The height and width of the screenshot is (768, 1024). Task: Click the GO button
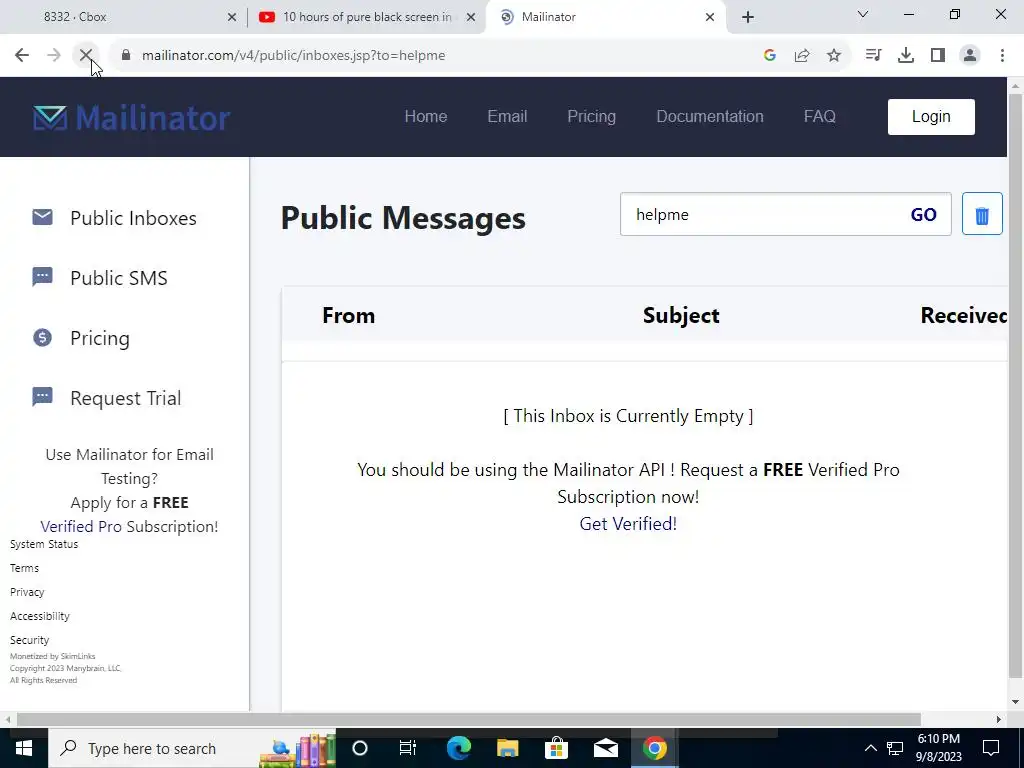[x=923, y=215]
